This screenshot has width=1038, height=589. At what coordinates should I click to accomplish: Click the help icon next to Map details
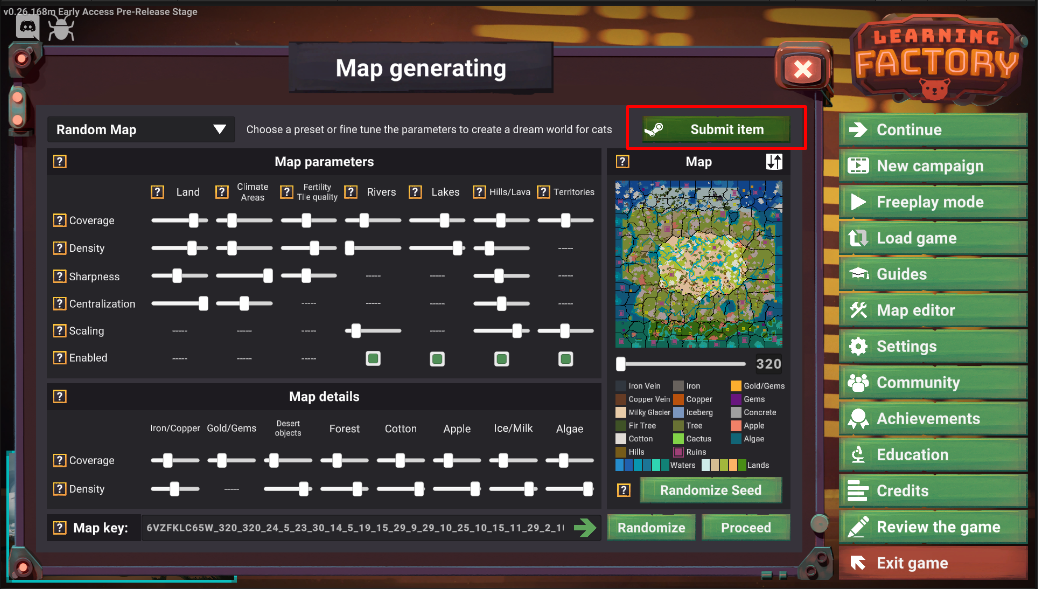(60, 396)
